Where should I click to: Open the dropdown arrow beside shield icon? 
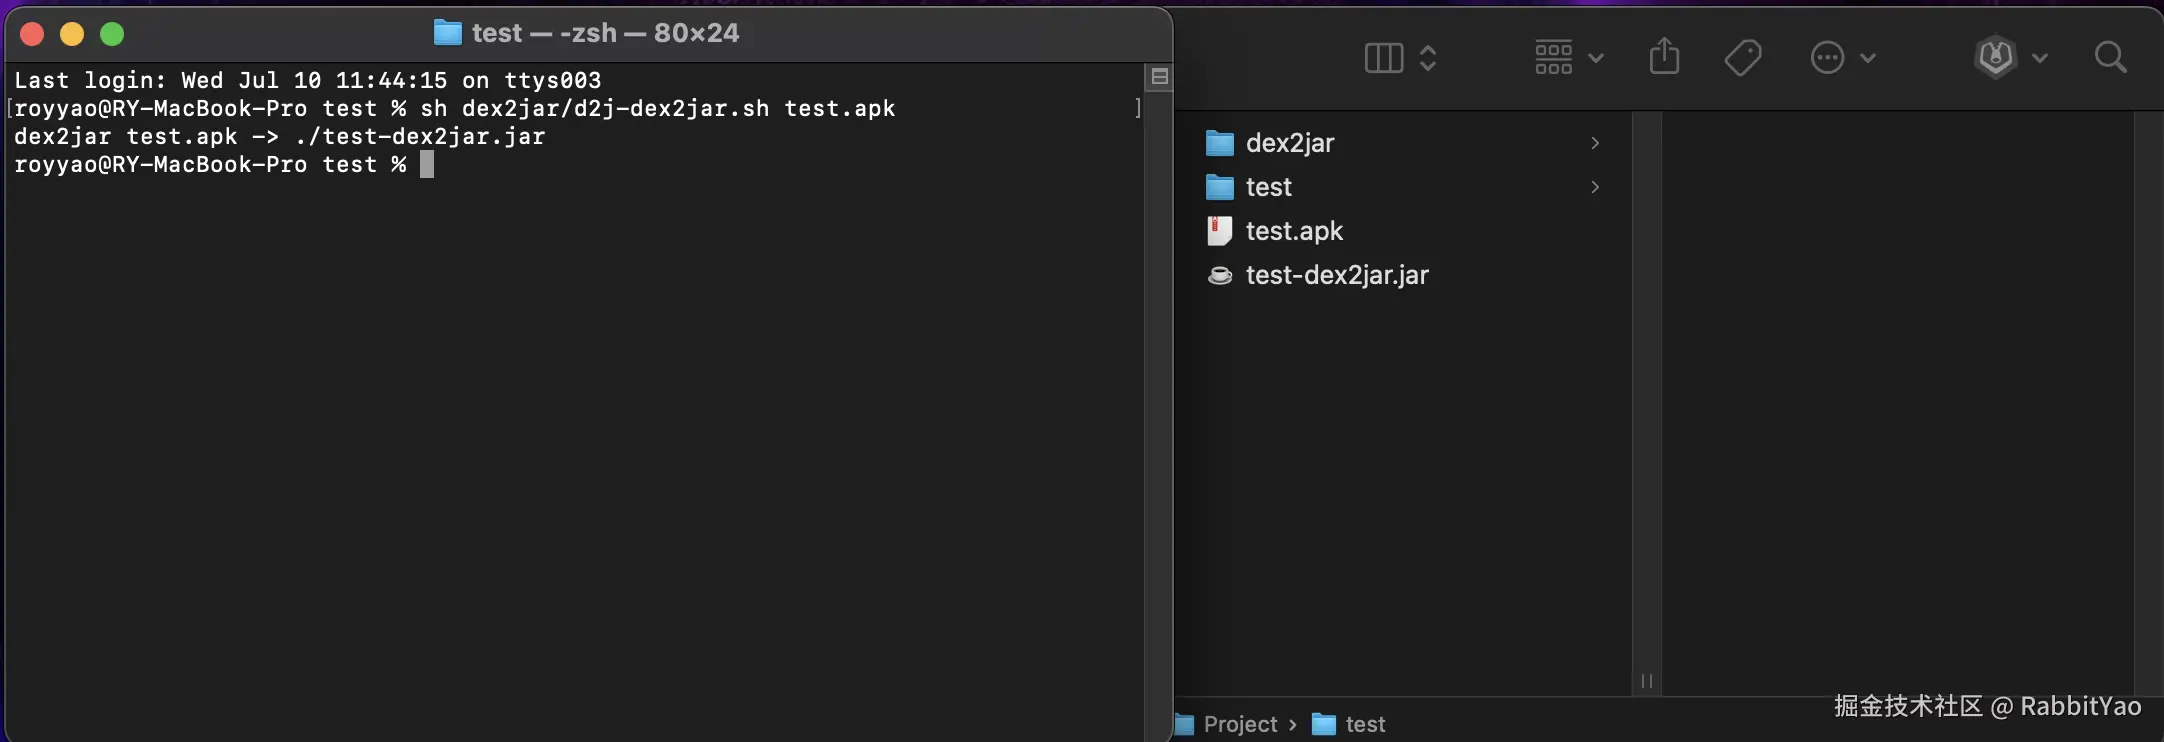click(2040, 58)
